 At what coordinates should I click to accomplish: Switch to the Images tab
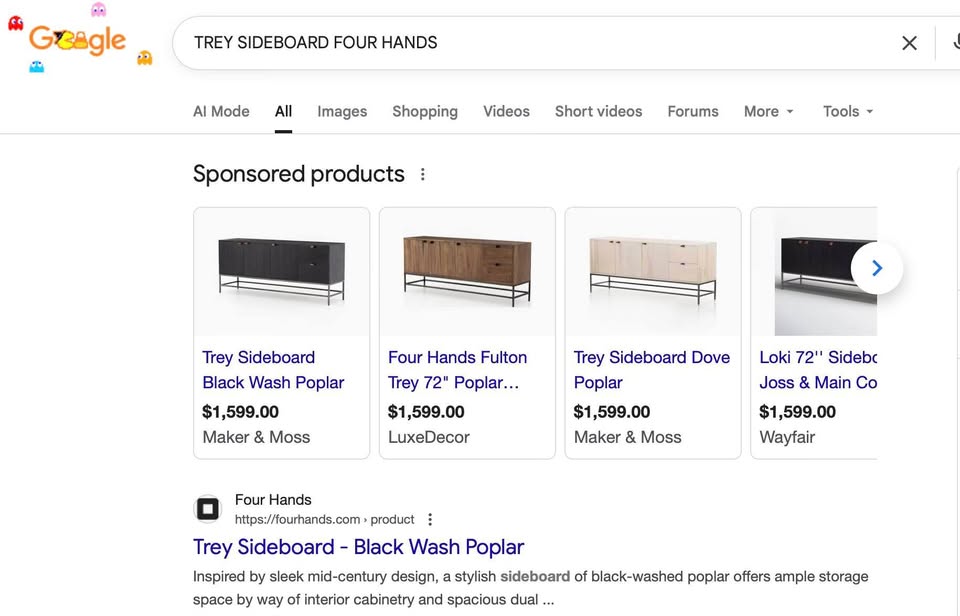point(341,111)
